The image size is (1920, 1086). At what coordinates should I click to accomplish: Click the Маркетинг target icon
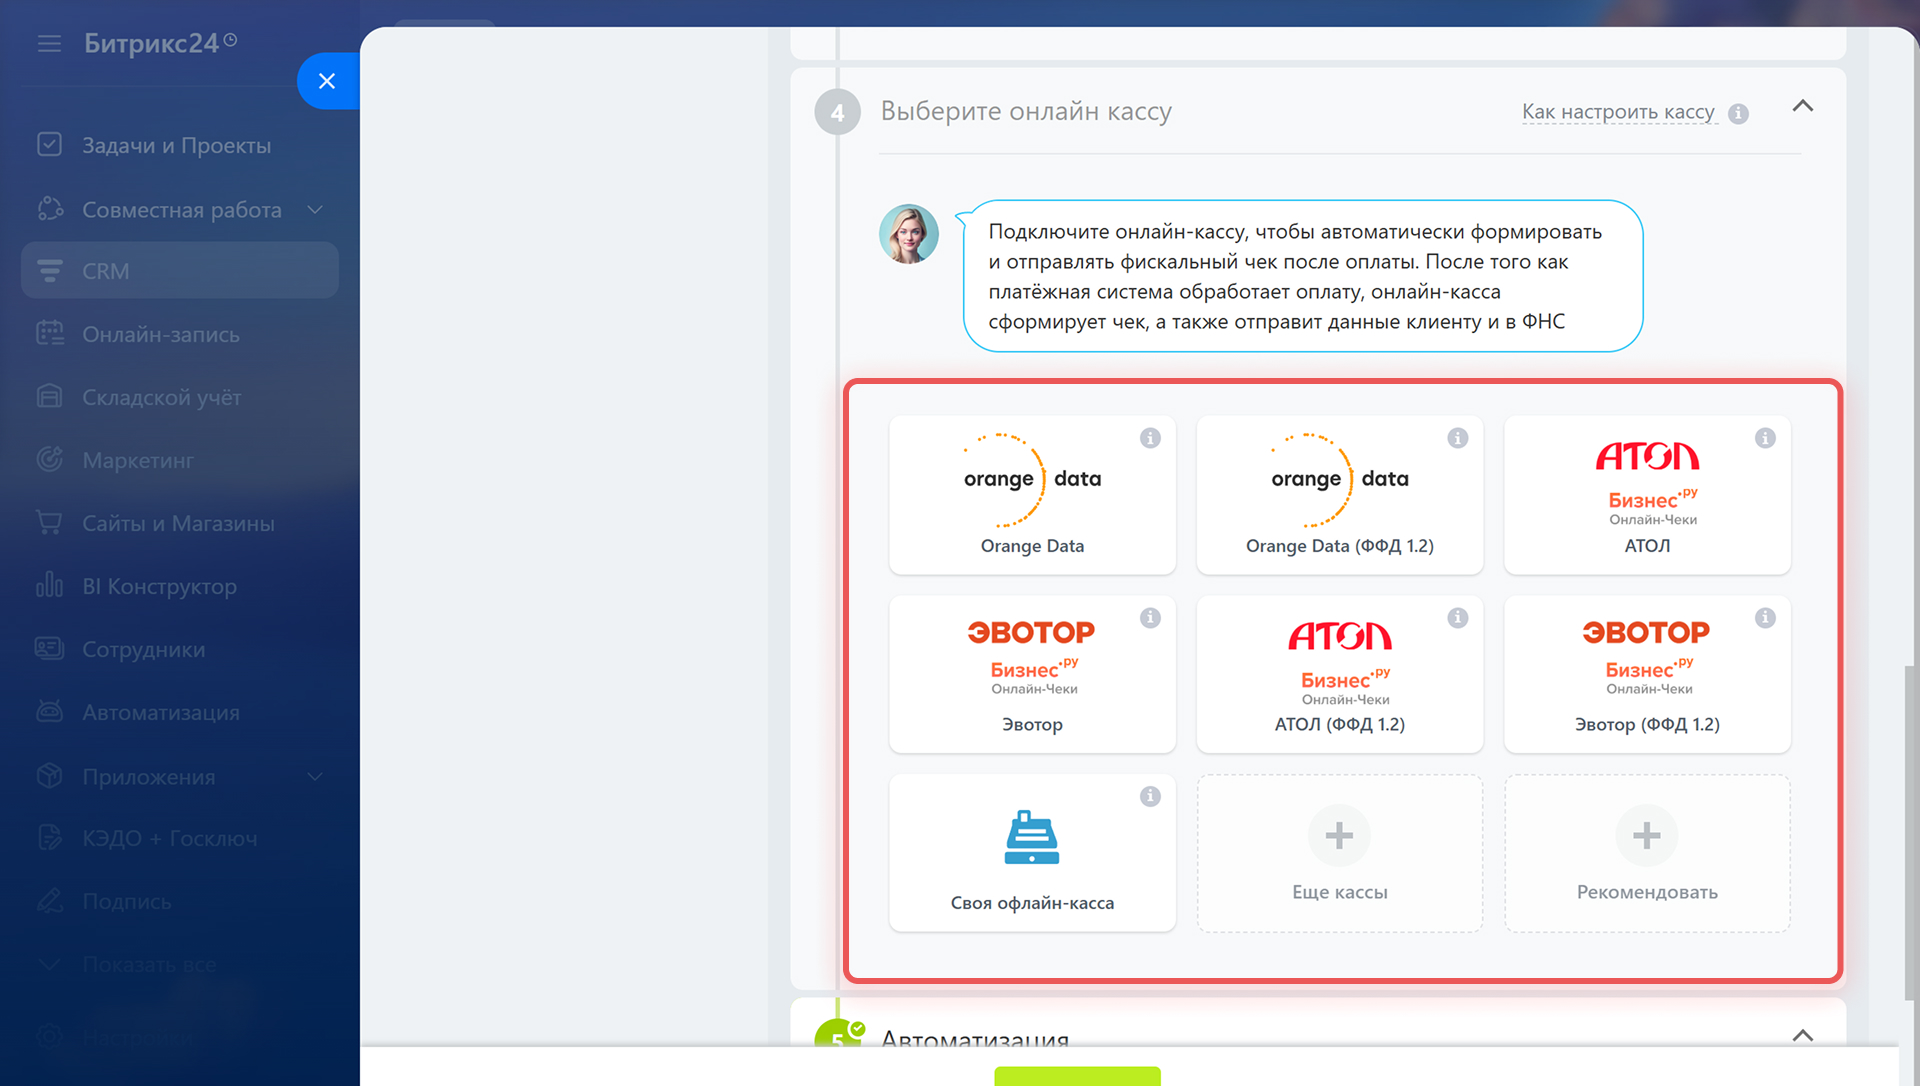tap(49, 459)
